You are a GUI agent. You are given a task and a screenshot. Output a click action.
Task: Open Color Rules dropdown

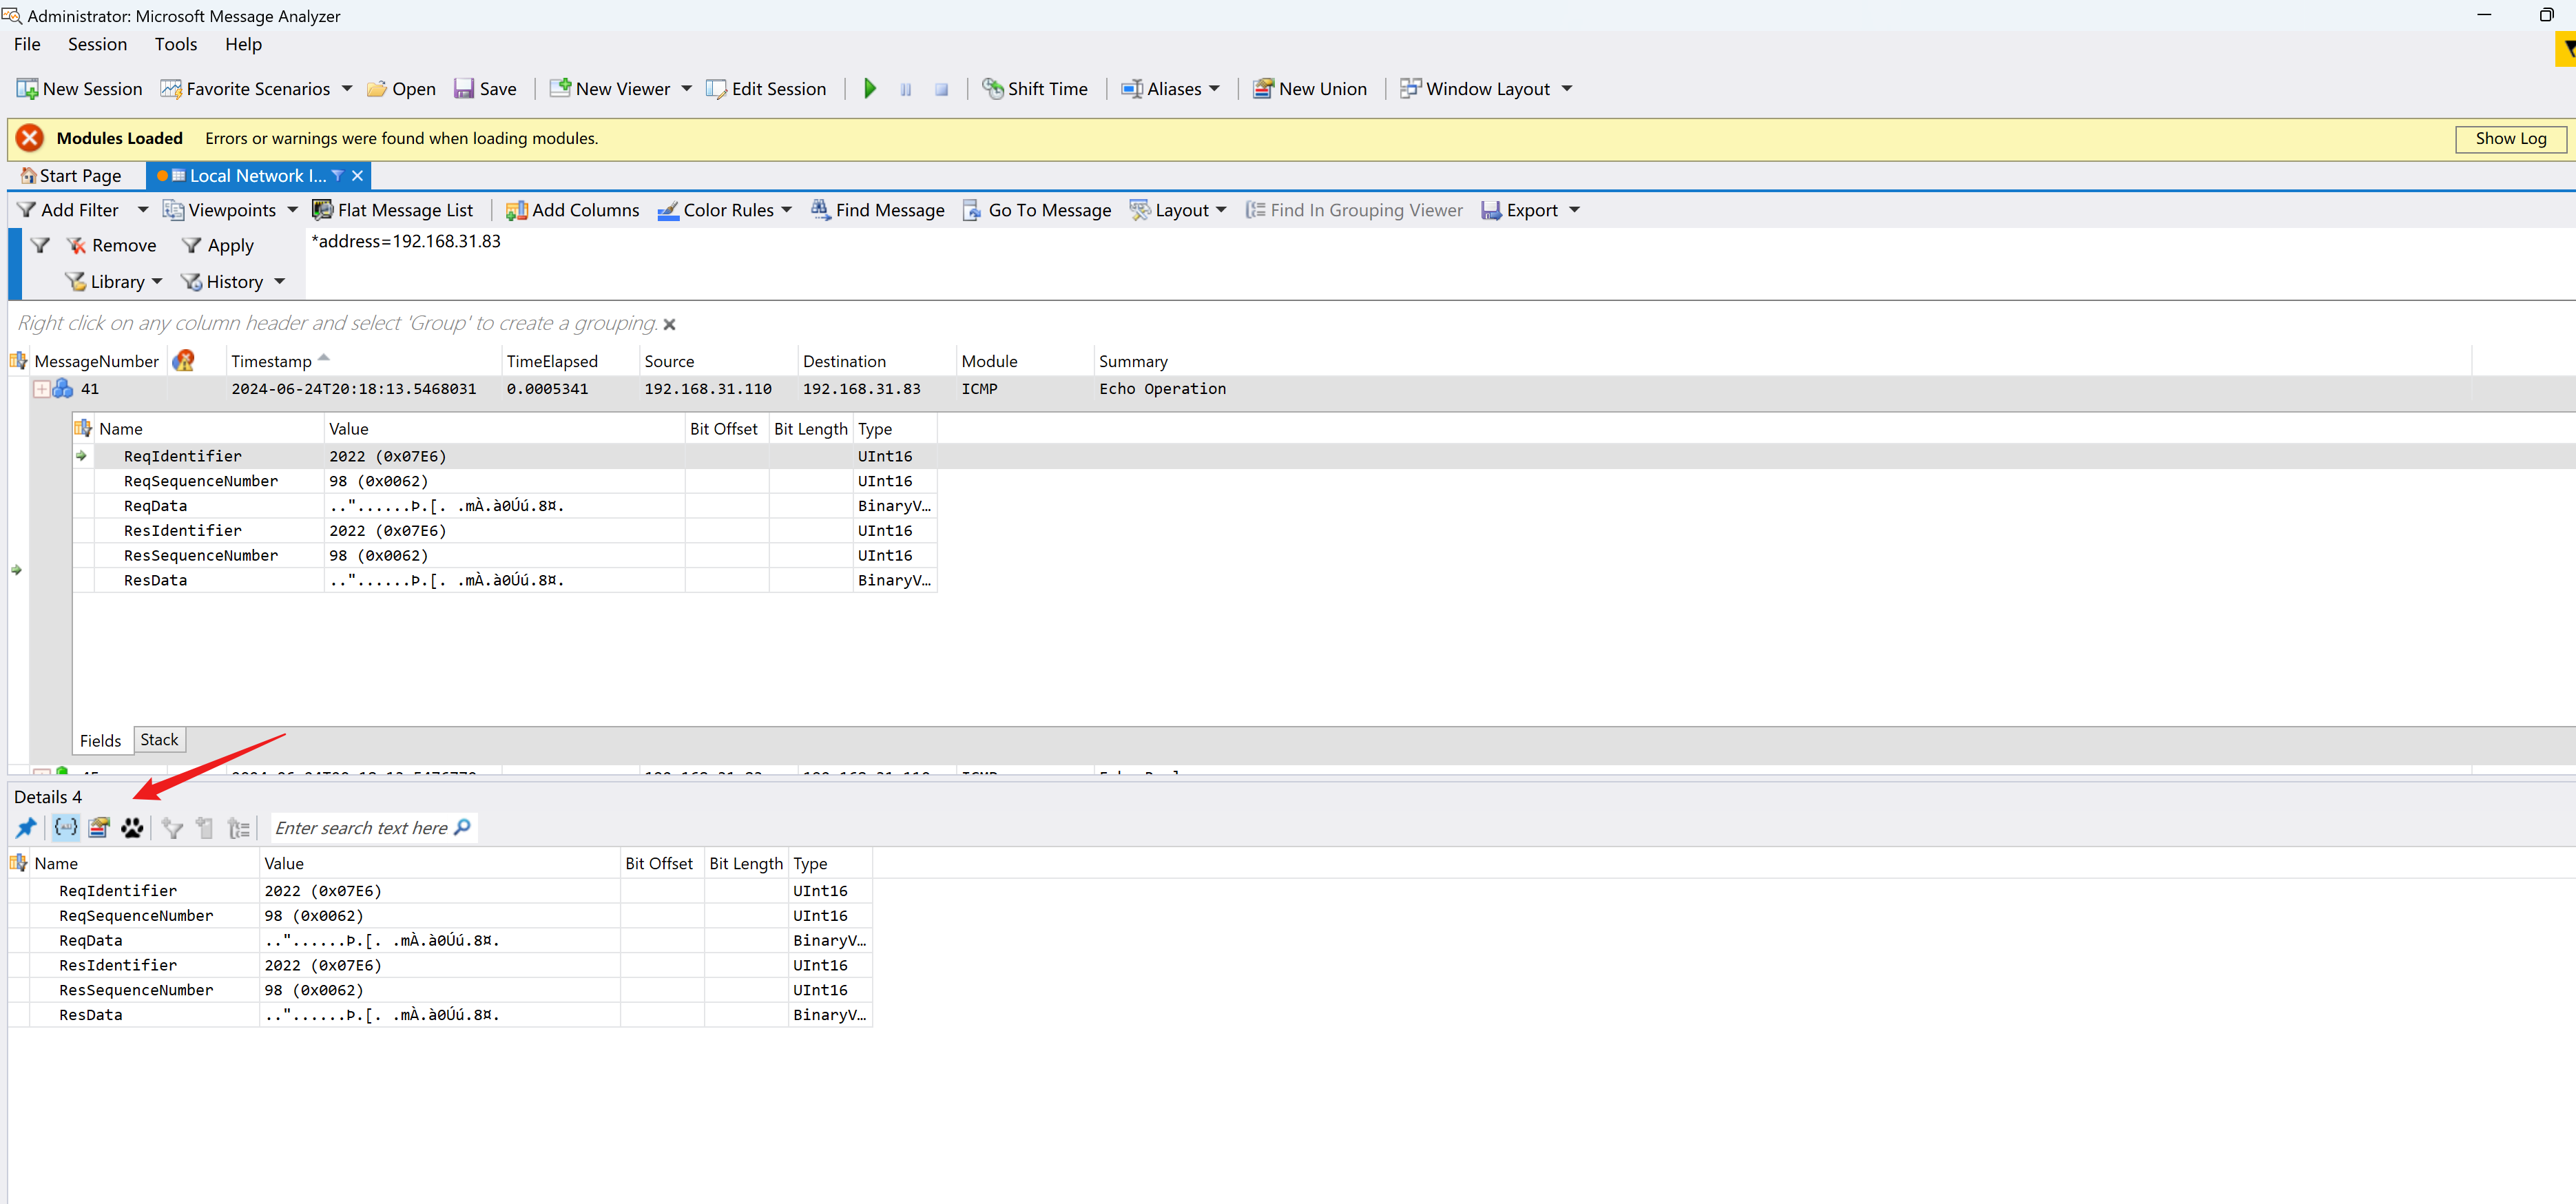(724, 210)
